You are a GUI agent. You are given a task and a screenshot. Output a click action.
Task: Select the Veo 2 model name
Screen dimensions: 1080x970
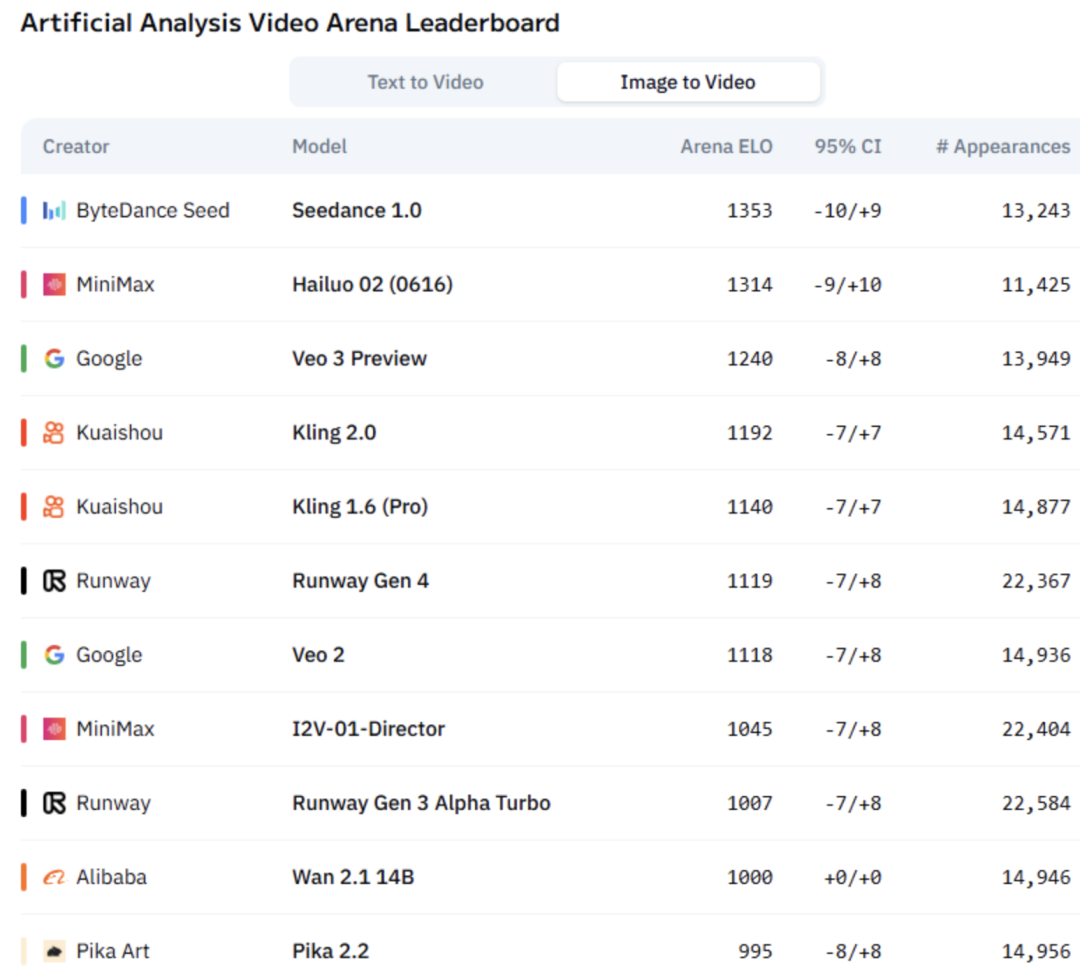click(318, 654)
